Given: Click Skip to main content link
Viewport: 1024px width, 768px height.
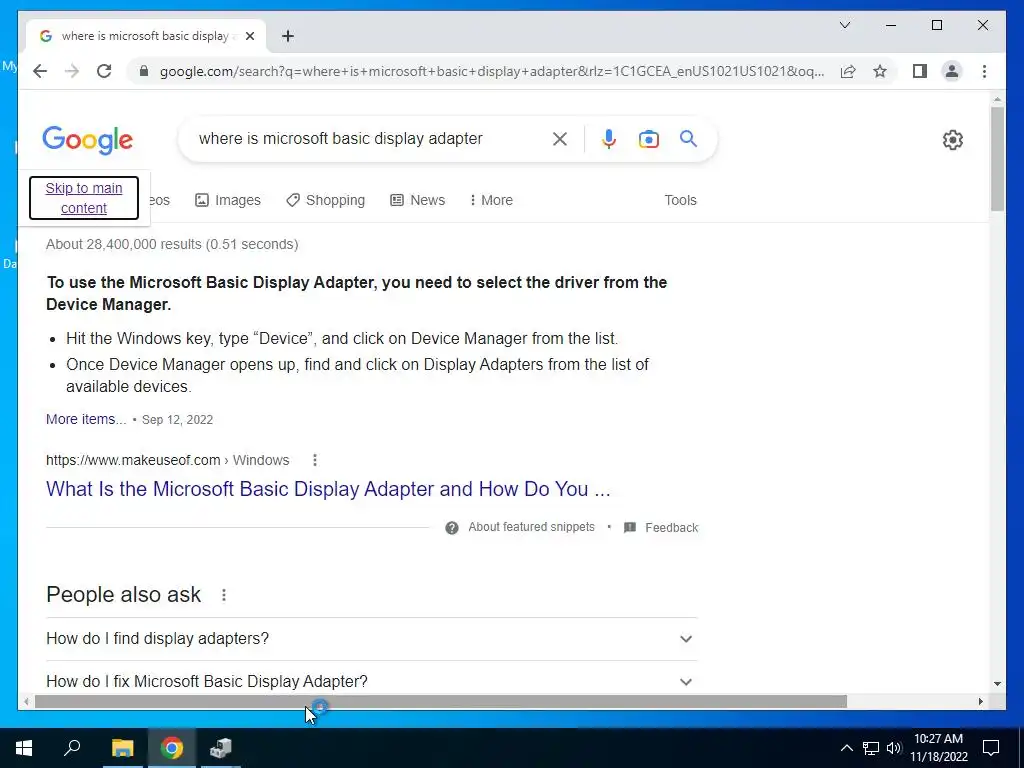Looking at the screenshot, I should [x=84, y=198].
